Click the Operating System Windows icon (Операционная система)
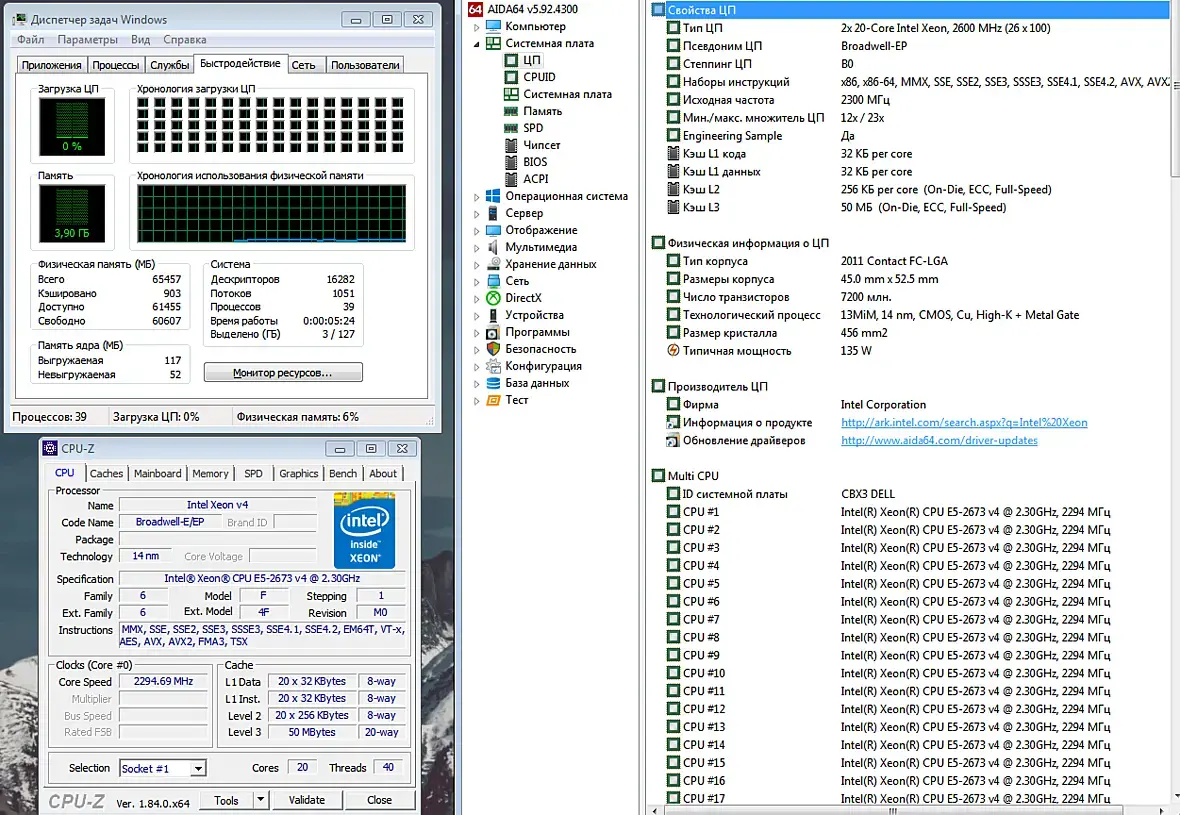The image size is (1180, 815). pos(493,196)
